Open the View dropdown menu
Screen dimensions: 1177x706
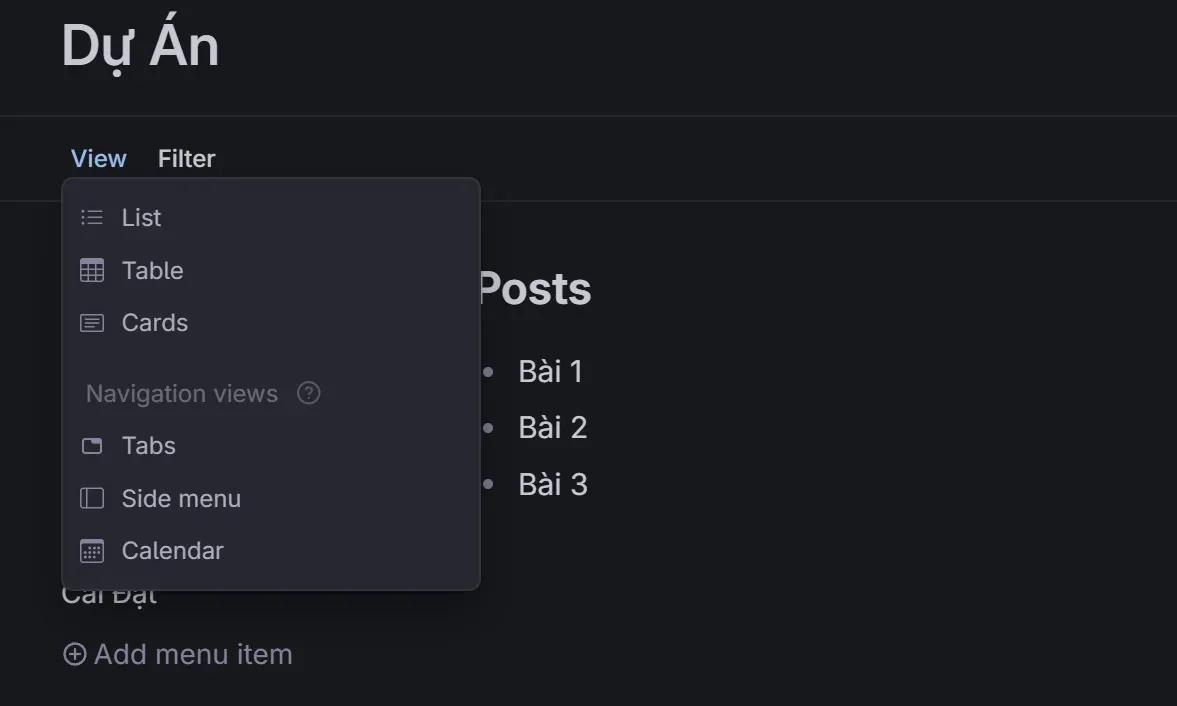(x=98, y=158)
